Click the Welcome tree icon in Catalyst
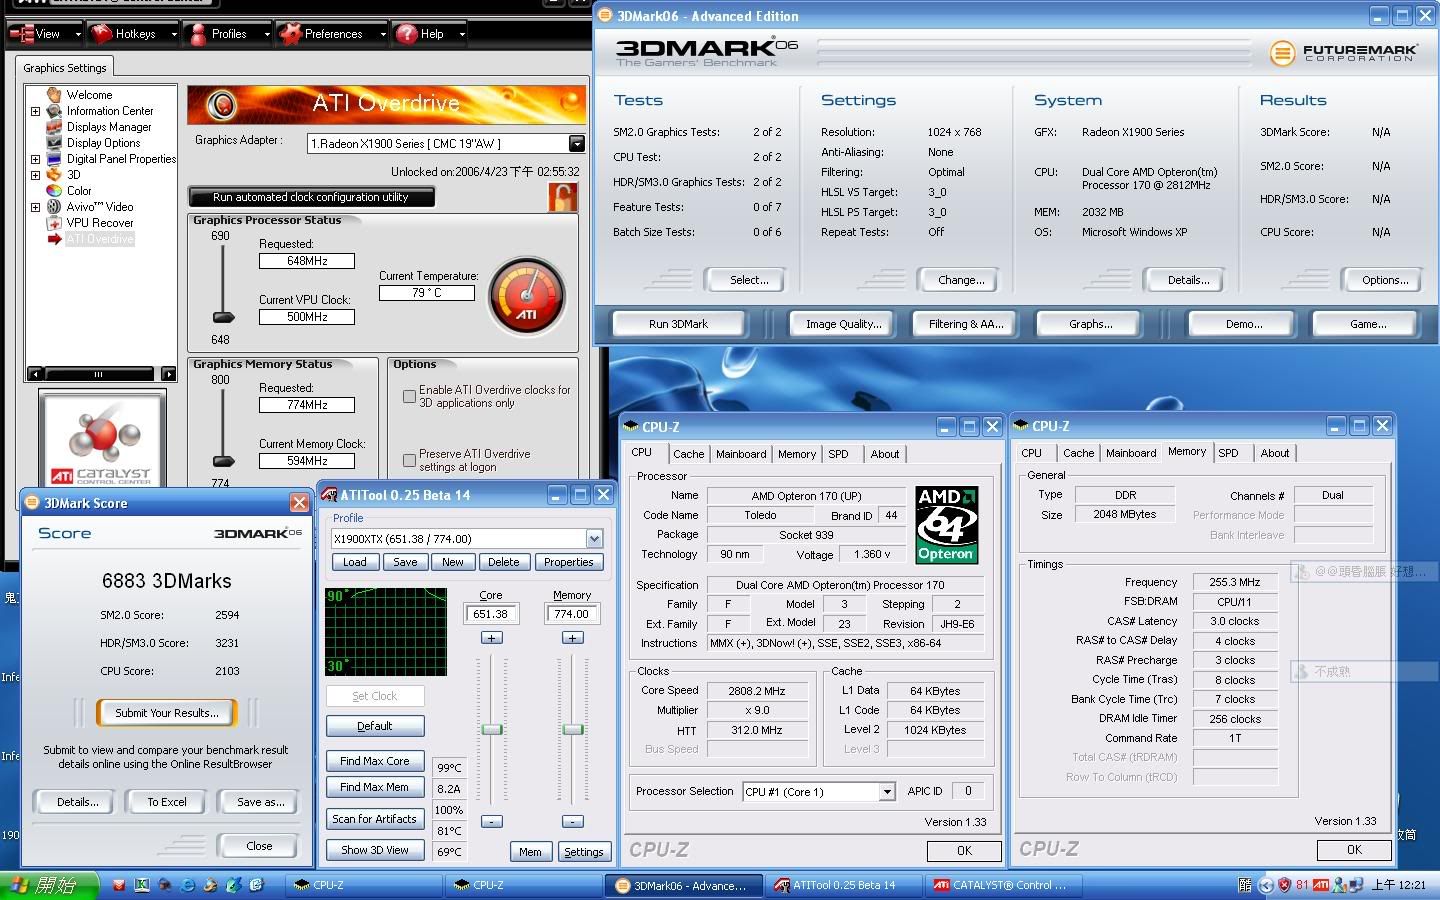Image resolution: width=1440 pixels, height=900 pixels. [x=54, y=95]
